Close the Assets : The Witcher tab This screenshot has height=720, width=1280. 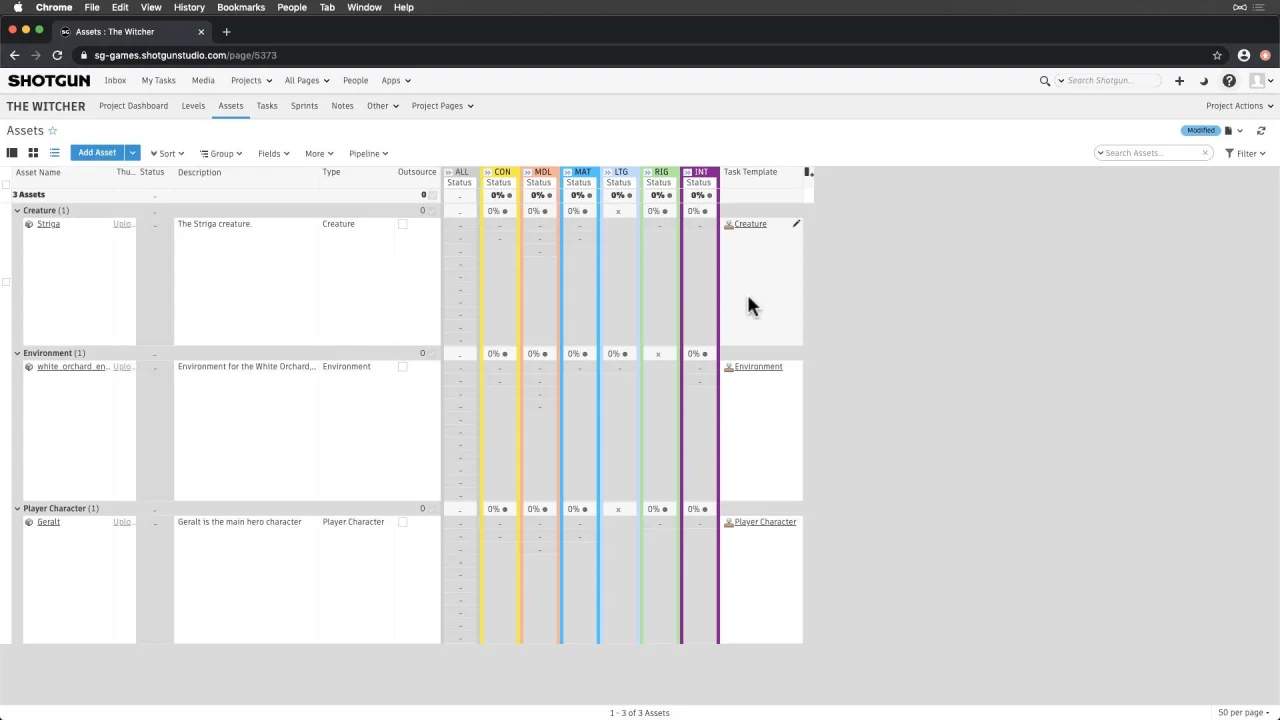(201, 32)
